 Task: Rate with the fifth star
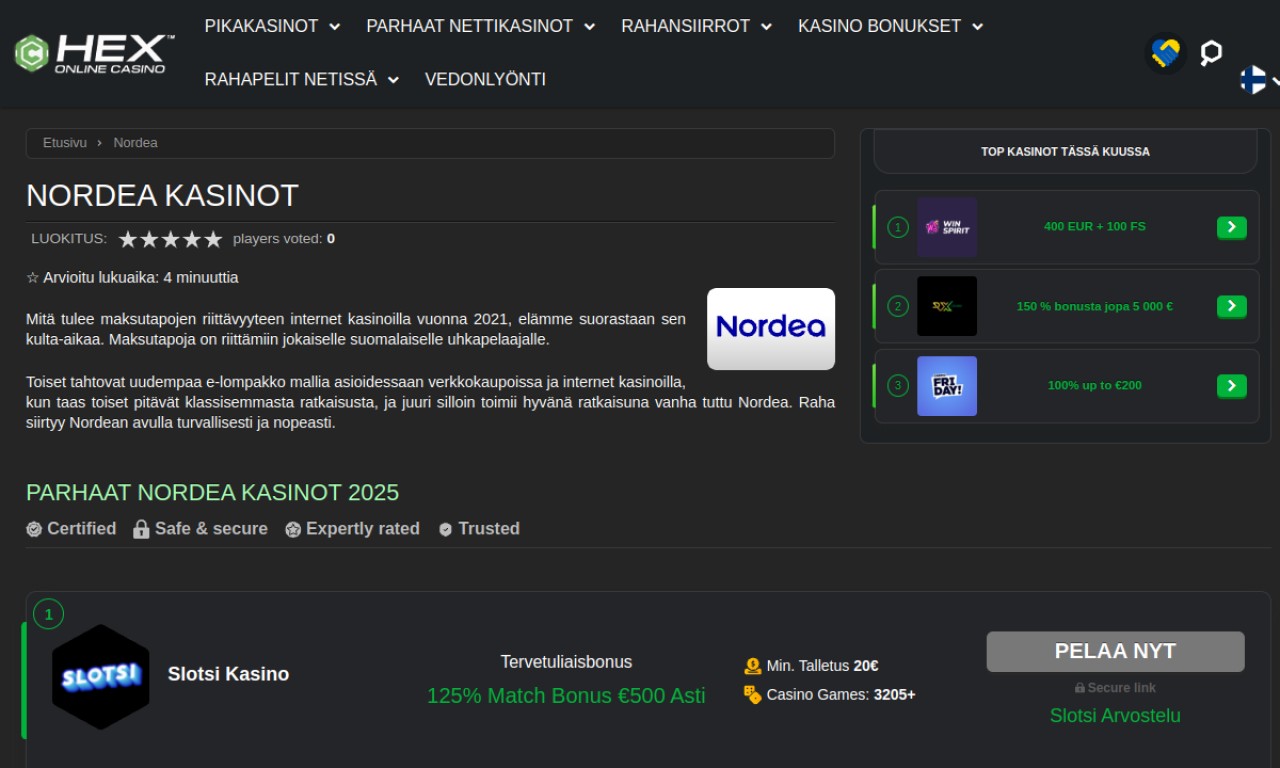[x=213, y=239]
